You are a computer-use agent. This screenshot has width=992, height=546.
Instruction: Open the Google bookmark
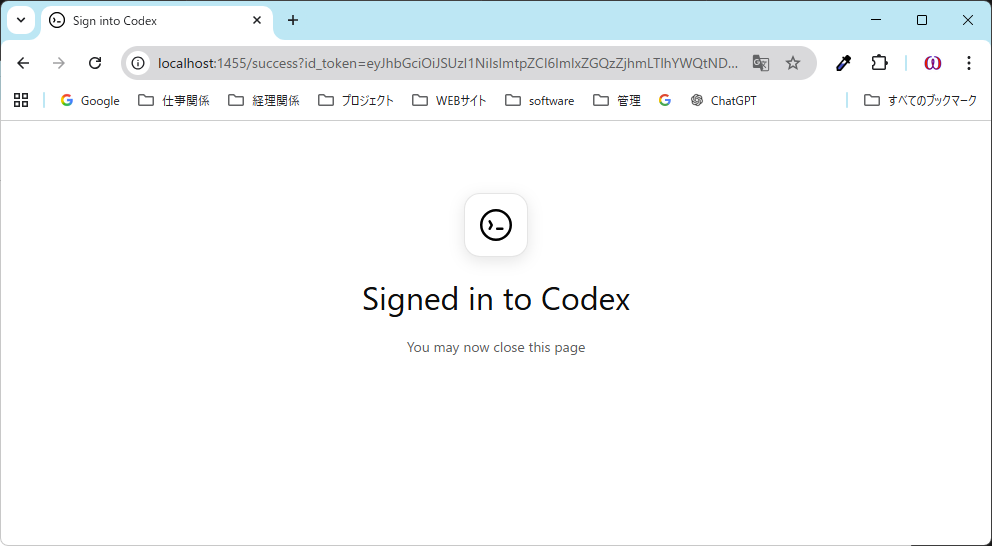point(90,100)
